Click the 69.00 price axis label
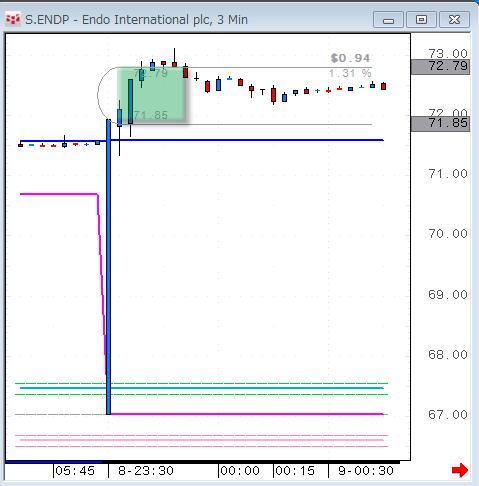 click(448, 295)
